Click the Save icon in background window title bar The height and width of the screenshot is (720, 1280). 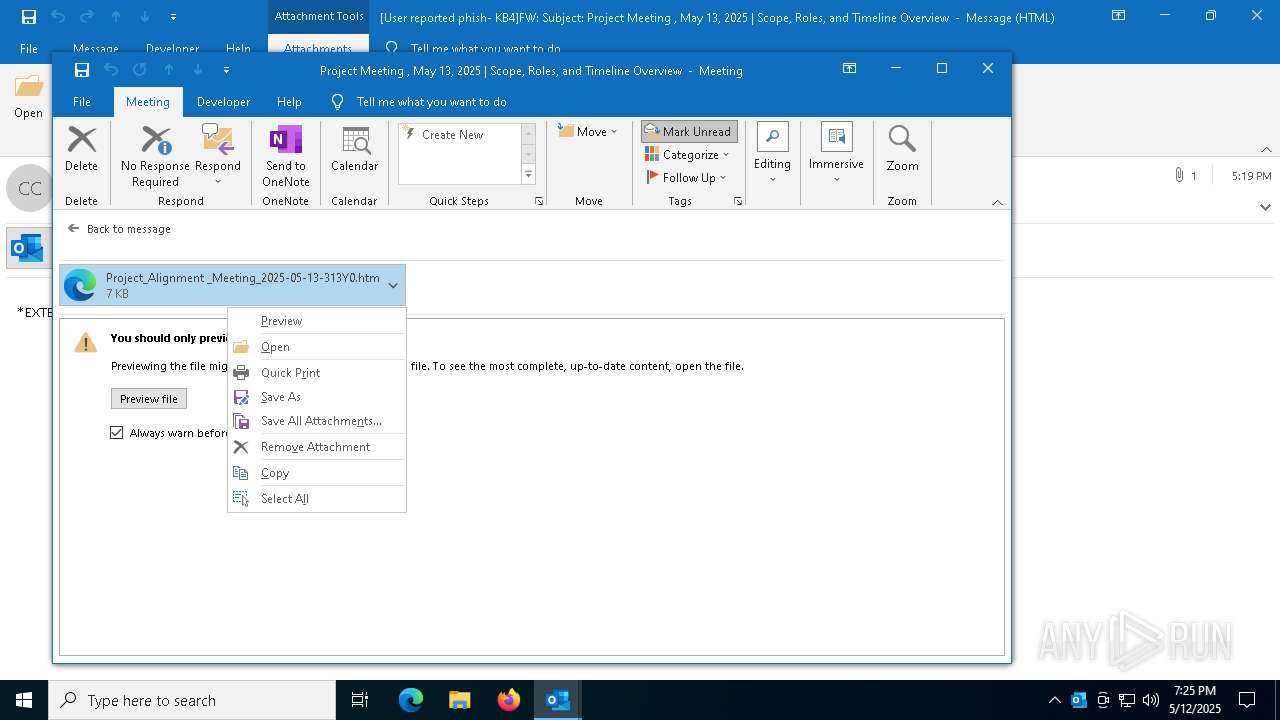coord(29,17)
